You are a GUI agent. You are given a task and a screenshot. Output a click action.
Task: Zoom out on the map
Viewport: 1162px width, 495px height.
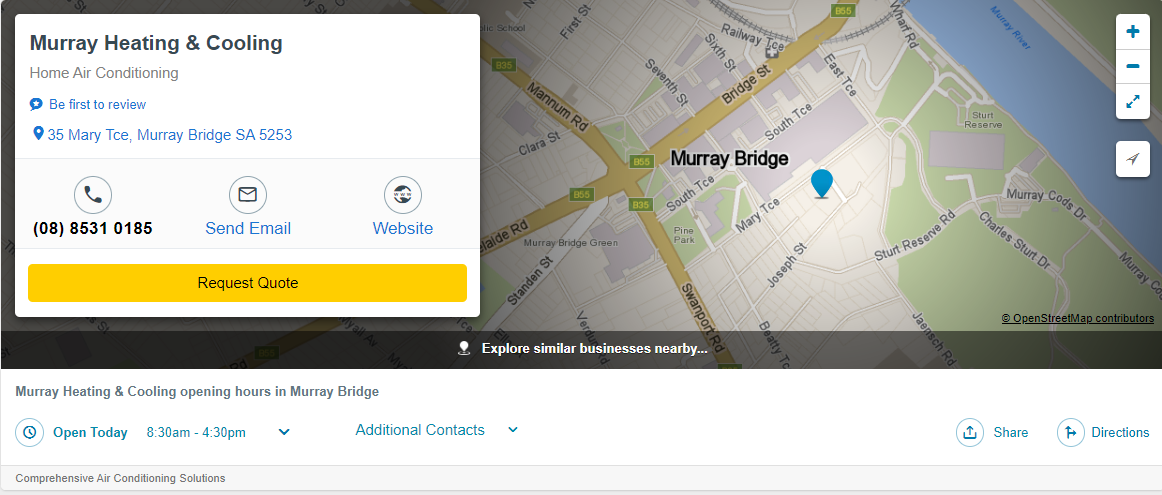click(x=1133, y=67)
